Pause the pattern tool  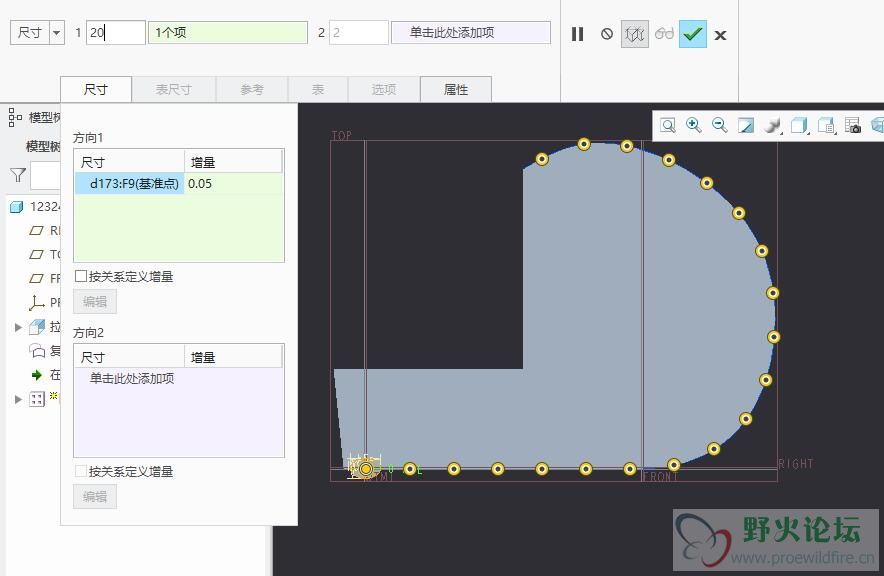tap(577, 34)
